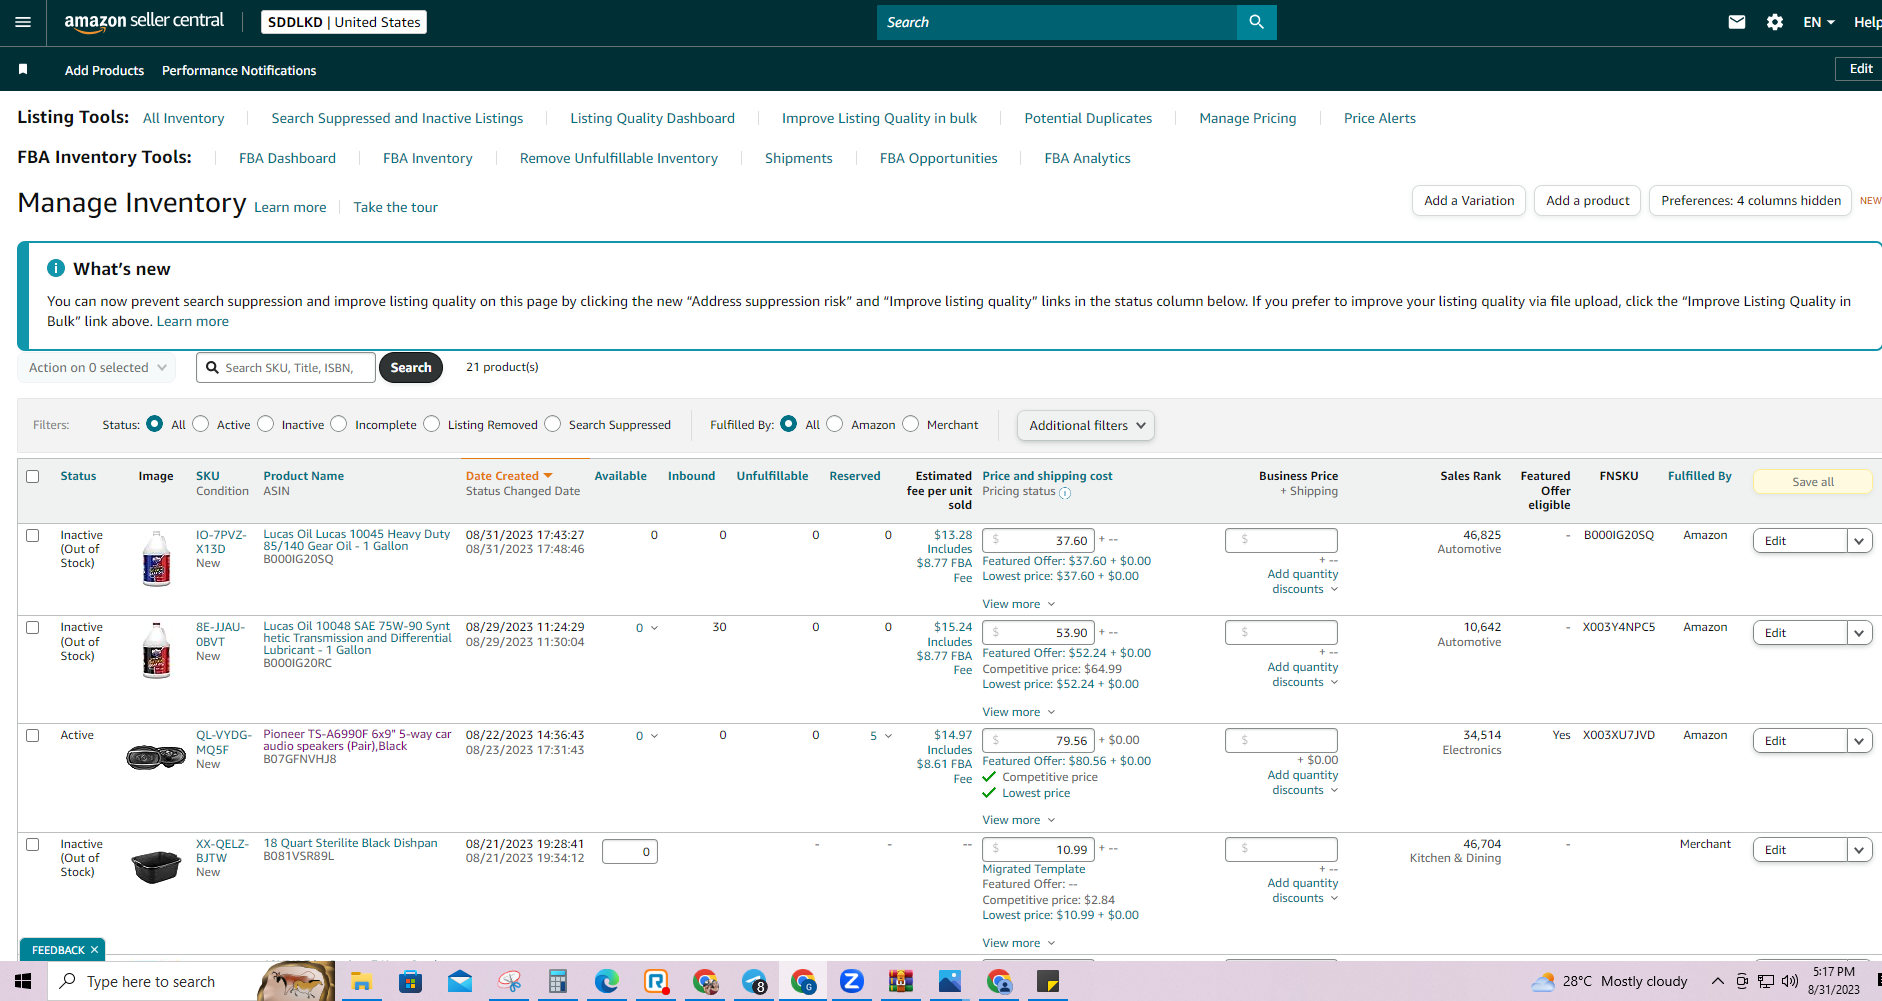Expand the Additional filters dropdown
The height and width of the screenshot is (1001, 1882).
[x=1086, y=425]
